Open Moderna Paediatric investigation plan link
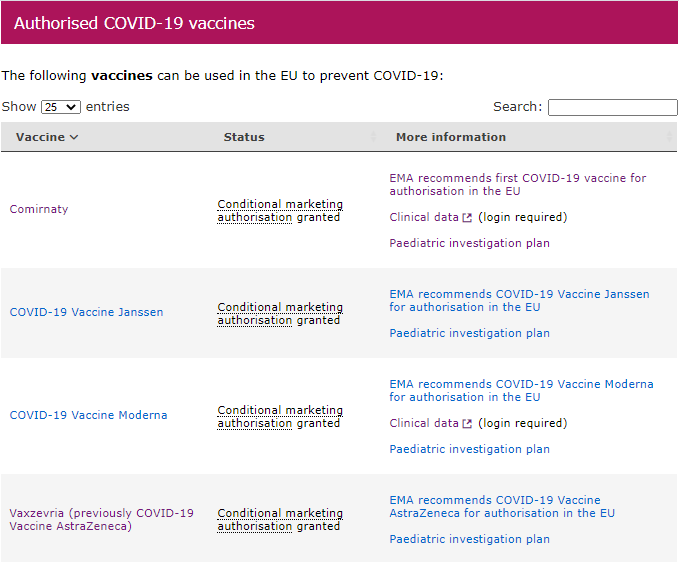The width and height of the screenshot is (679, 562). pyautogui.click(x=469, y=449)
